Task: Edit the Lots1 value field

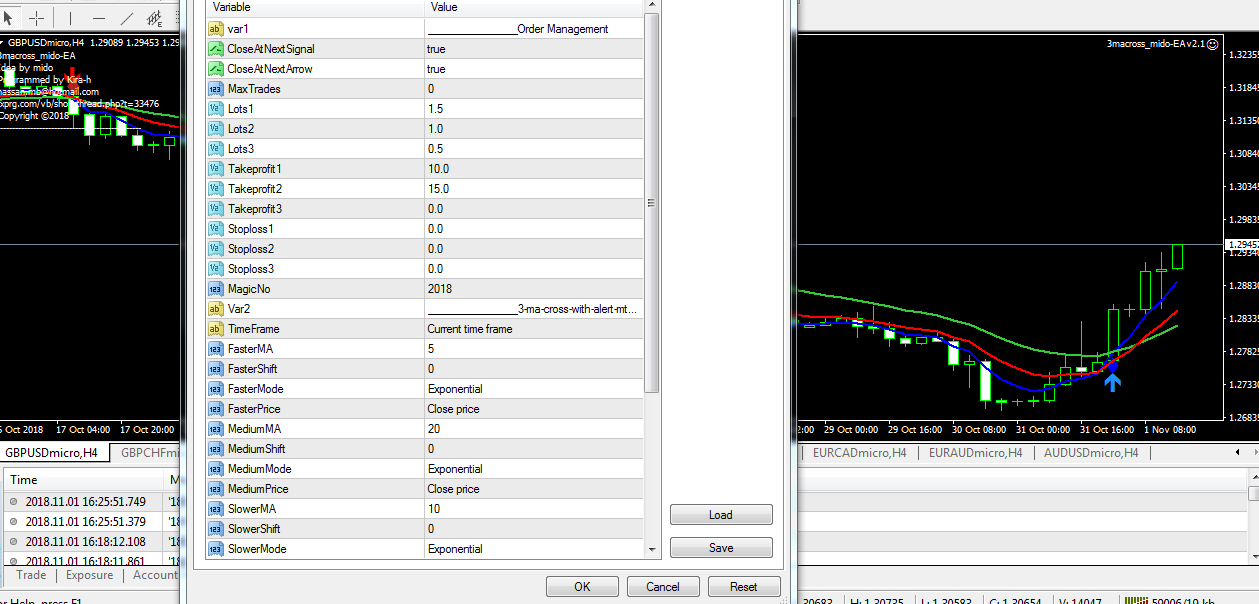Action: pos(534,109)
